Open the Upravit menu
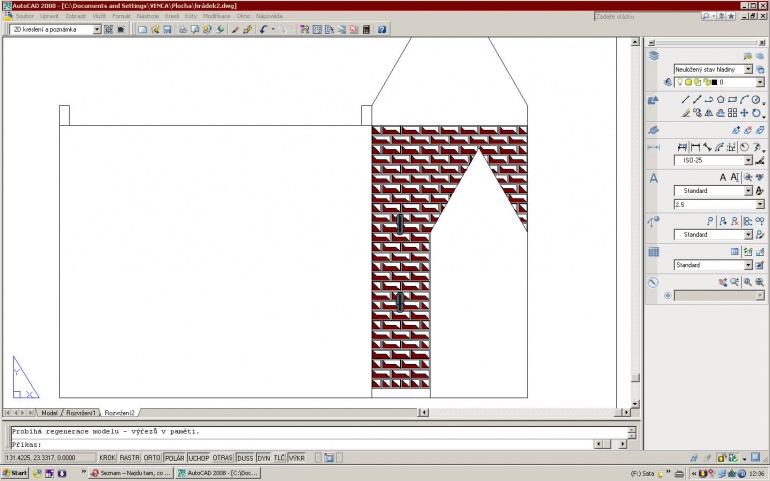This screenshot has height=481, width=770. pos(49,16)
